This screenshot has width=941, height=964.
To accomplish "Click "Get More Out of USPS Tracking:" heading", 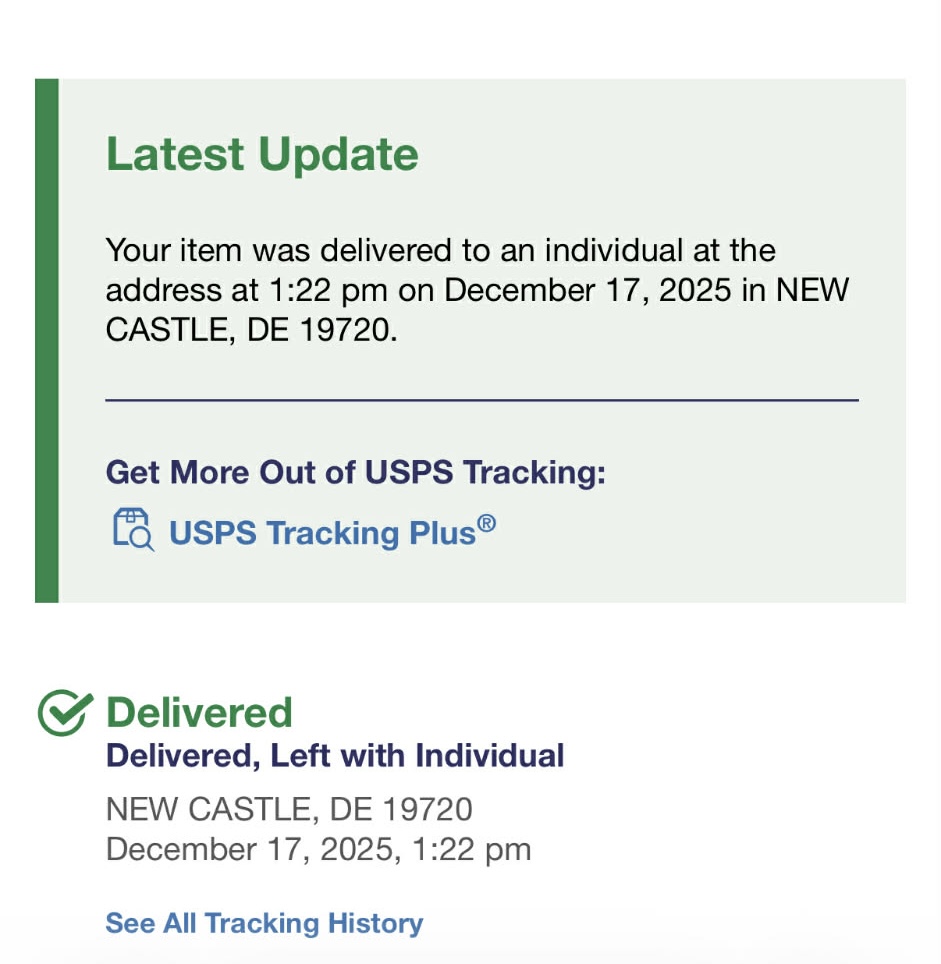I will click(356, 472).
